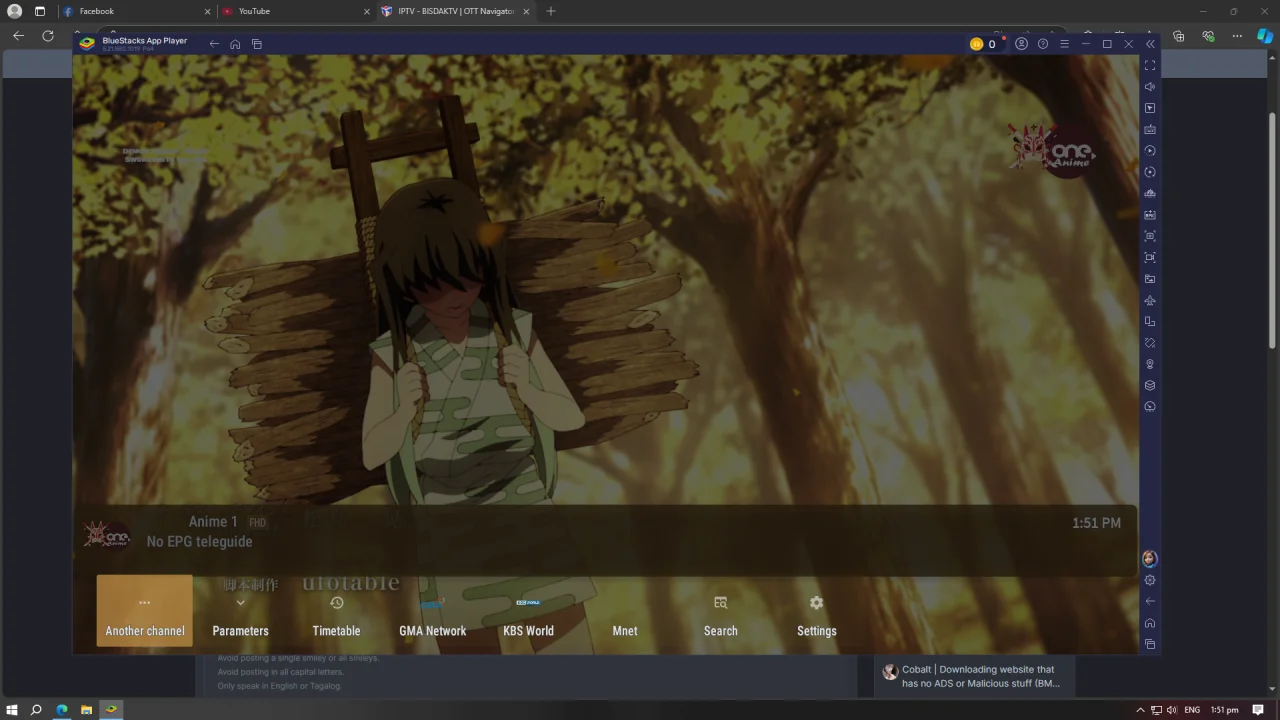This screenshot has height=720, width=1280.
Task: Click the BlueStacks back arrow in title bar
Action: (x=214, y=44)
